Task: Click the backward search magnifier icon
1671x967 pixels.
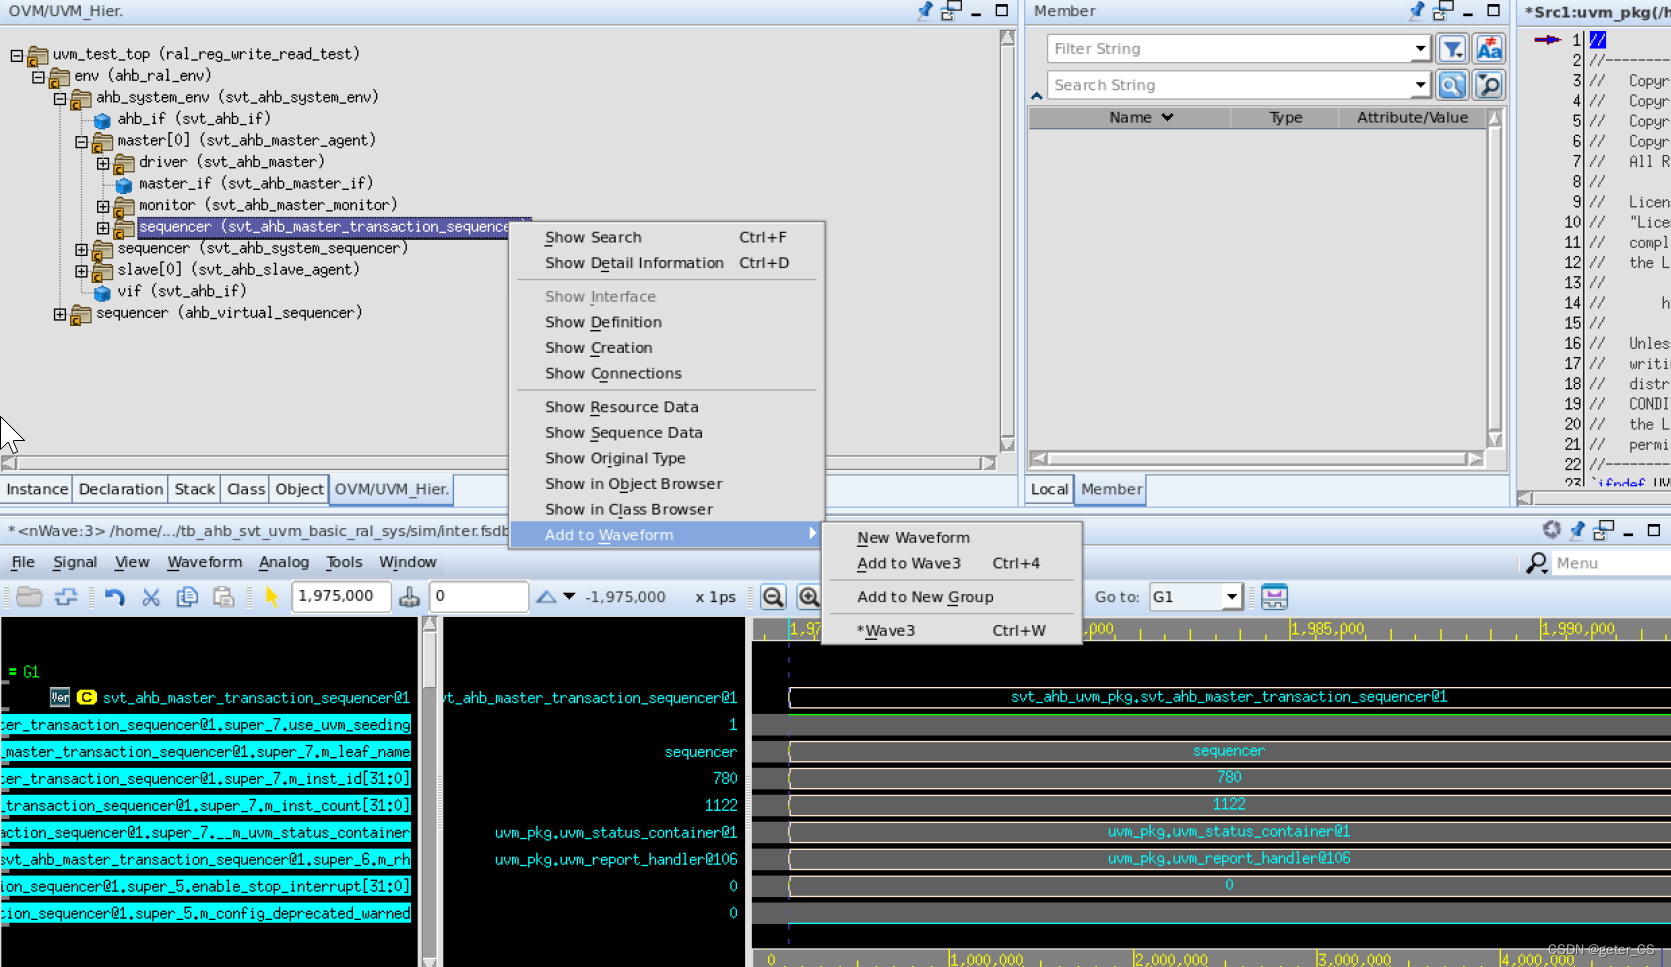Action: pyautogui.click(x=1488, y=85)
